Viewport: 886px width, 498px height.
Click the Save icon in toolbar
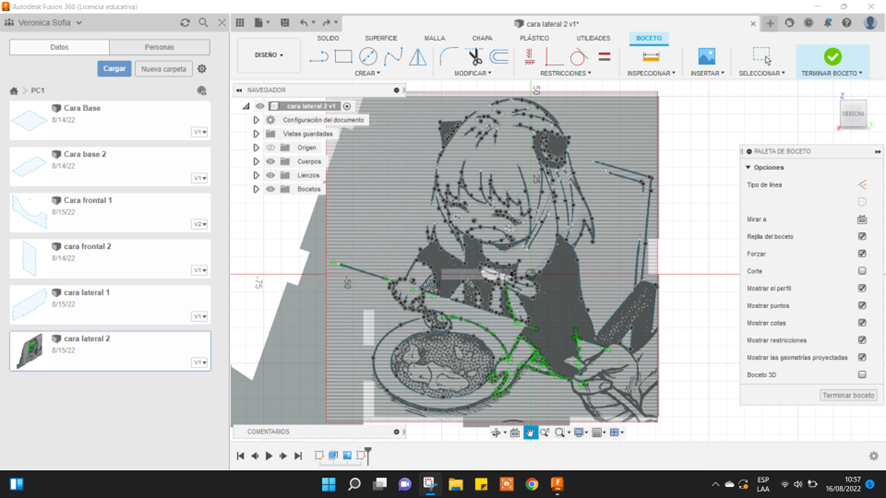coord(285,23)
